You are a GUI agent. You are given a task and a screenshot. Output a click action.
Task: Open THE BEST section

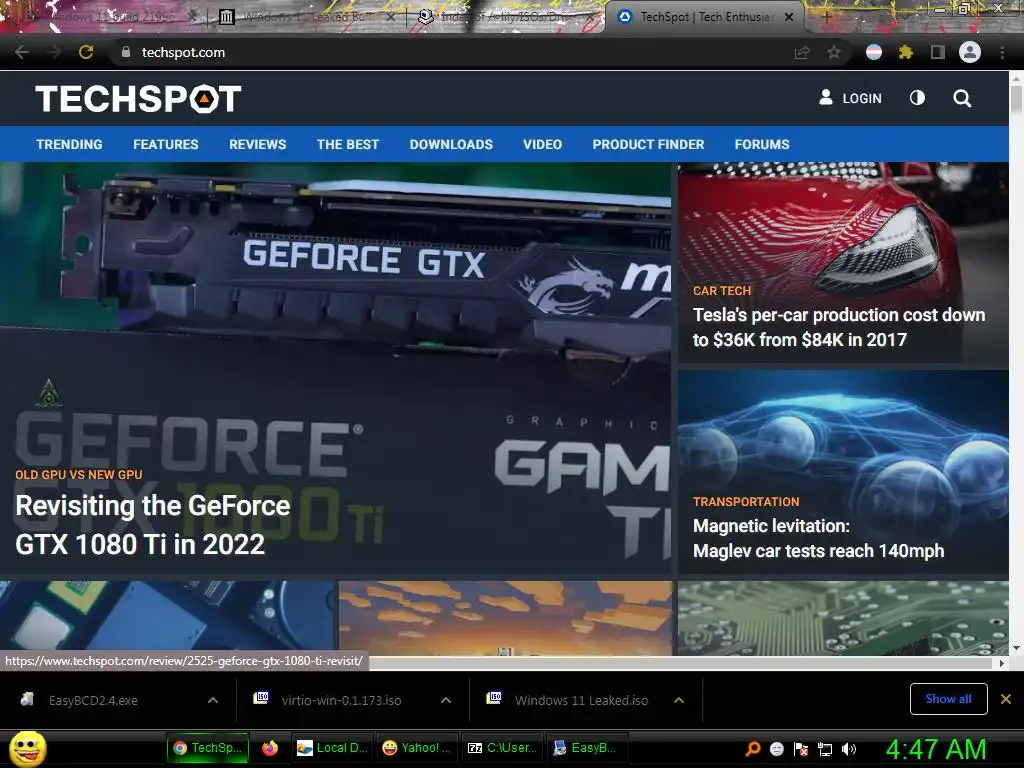pyautogui.click(x=348, y=144)
